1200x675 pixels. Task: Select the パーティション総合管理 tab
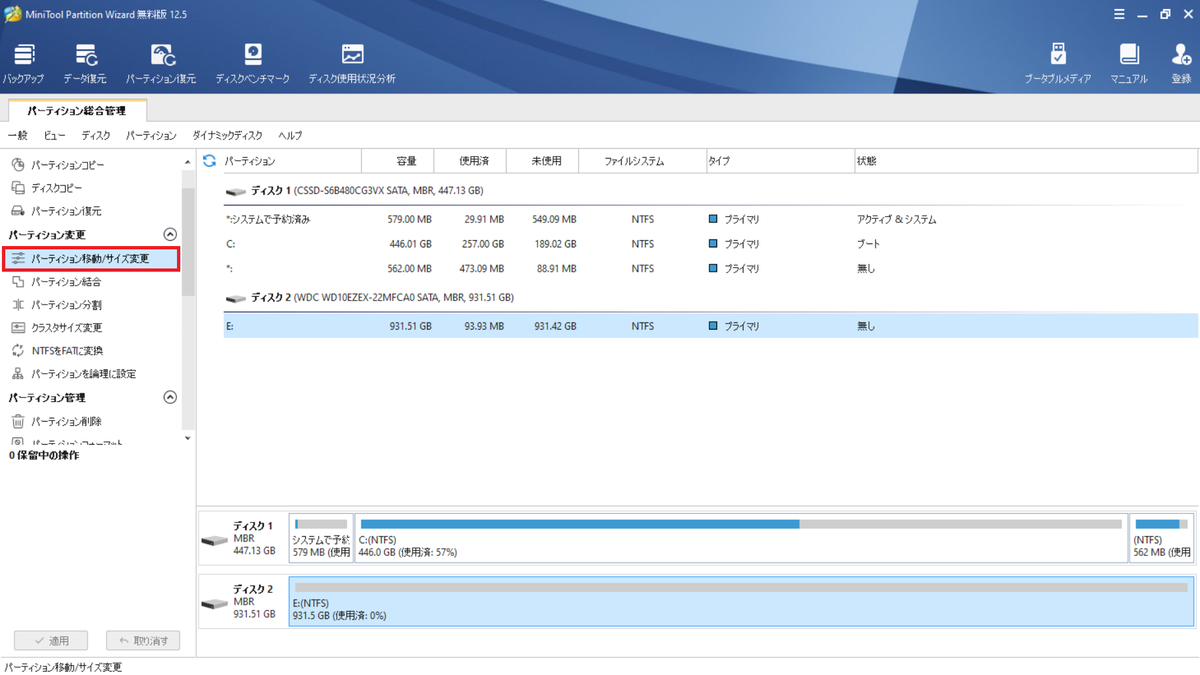click(77, 111)
